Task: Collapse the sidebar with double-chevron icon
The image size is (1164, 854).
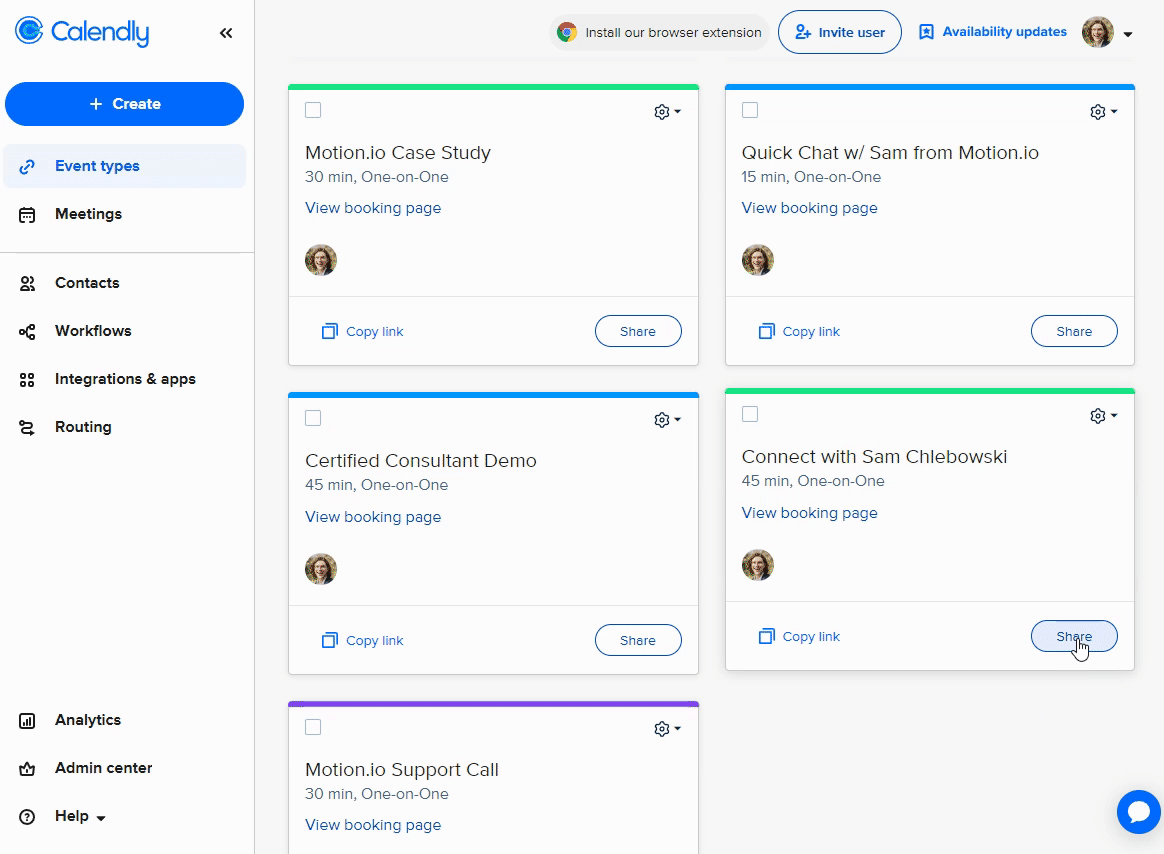Action: 226,33
